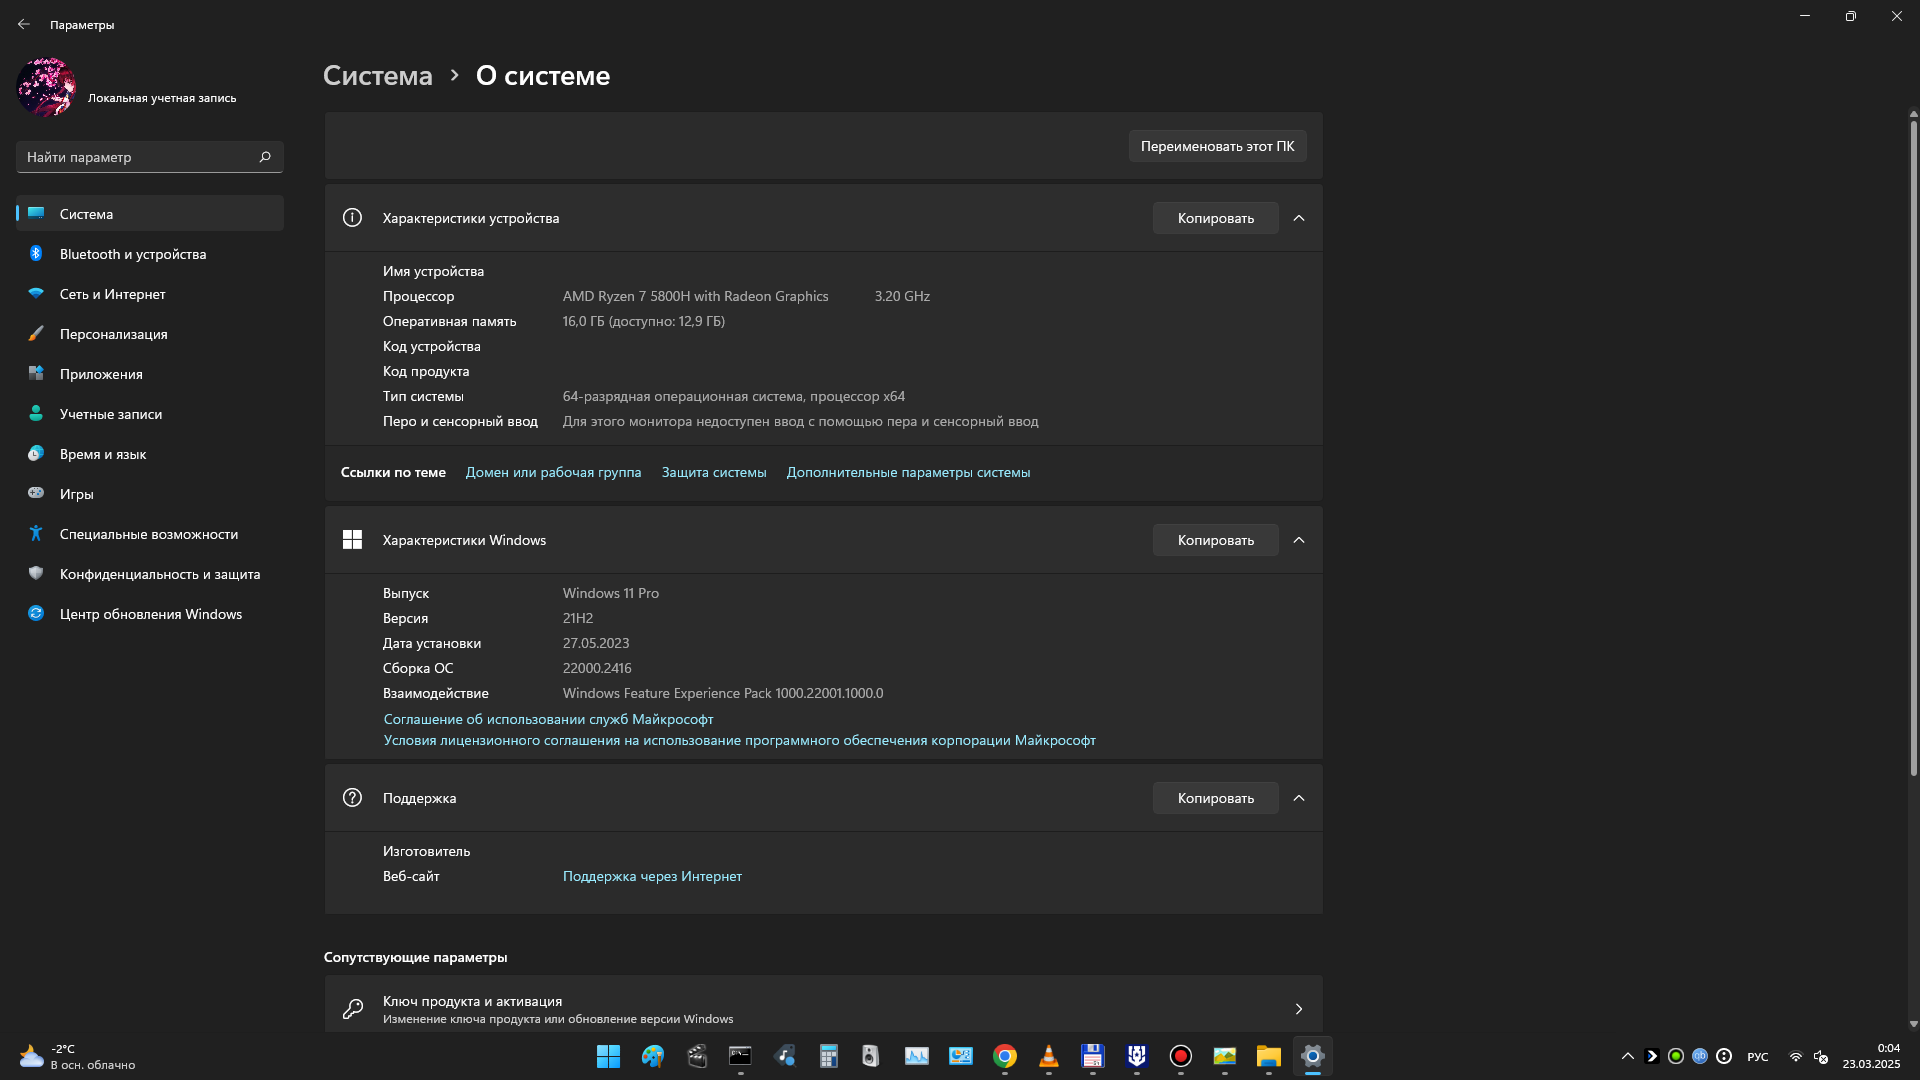Open Ключ продукта и активация chevron
The height and width of the screenshot is (1080, 1920).
pos(1299,1009)
